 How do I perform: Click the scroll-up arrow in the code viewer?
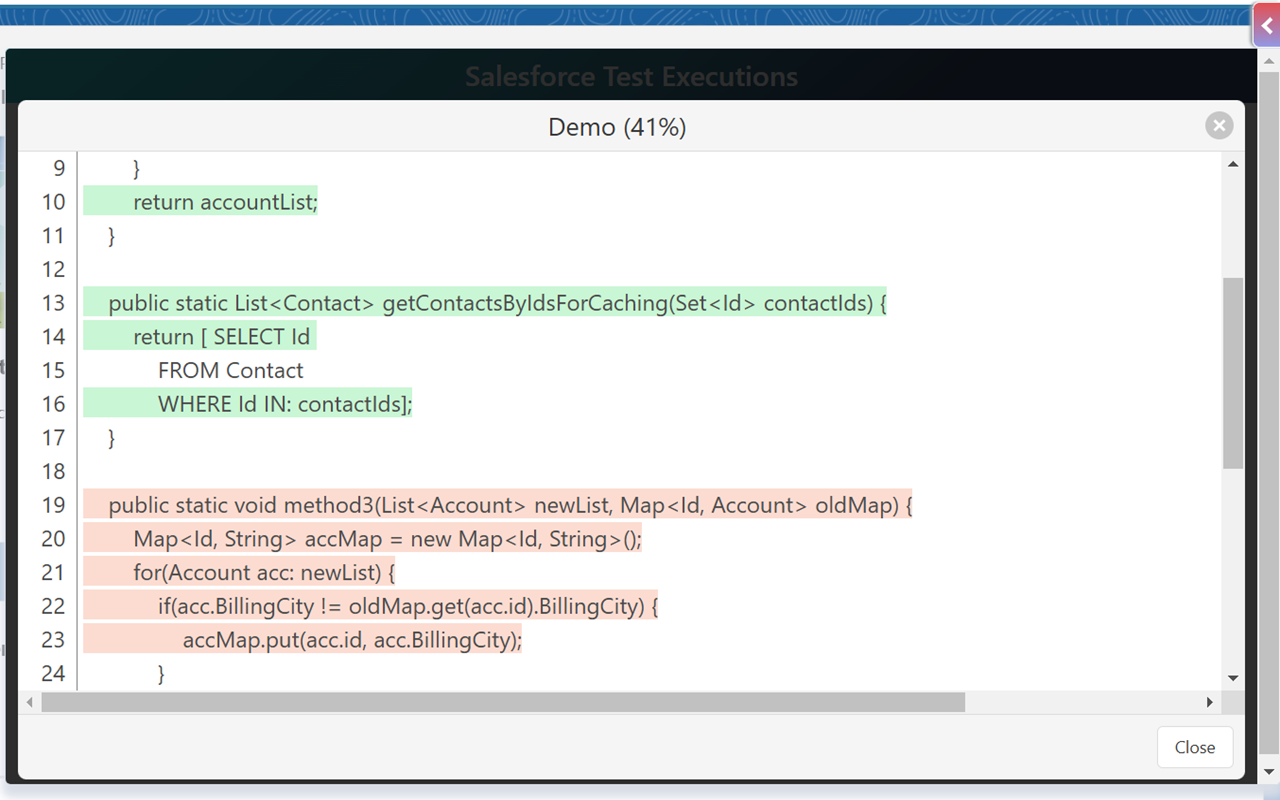coord(1232,162)
